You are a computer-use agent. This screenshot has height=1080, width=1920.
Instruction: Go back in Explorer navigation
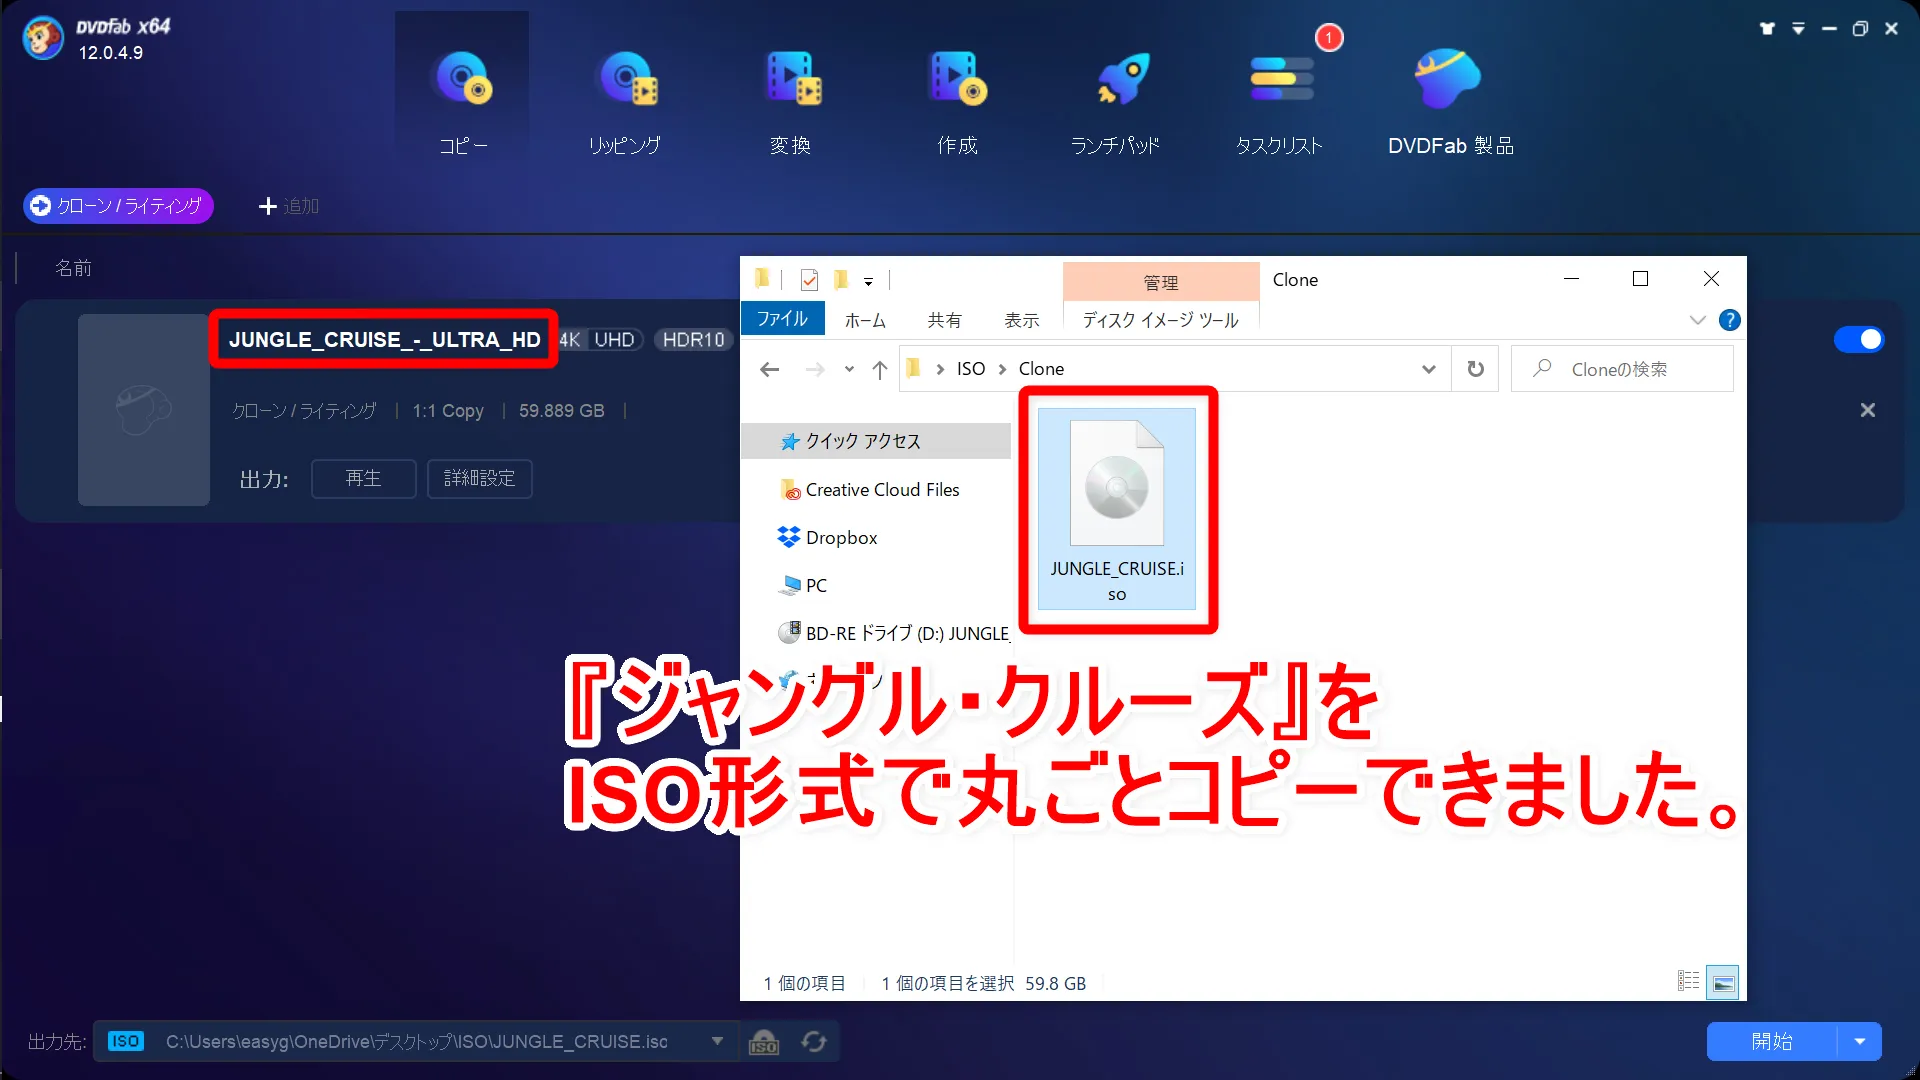(x=769, y=369)
